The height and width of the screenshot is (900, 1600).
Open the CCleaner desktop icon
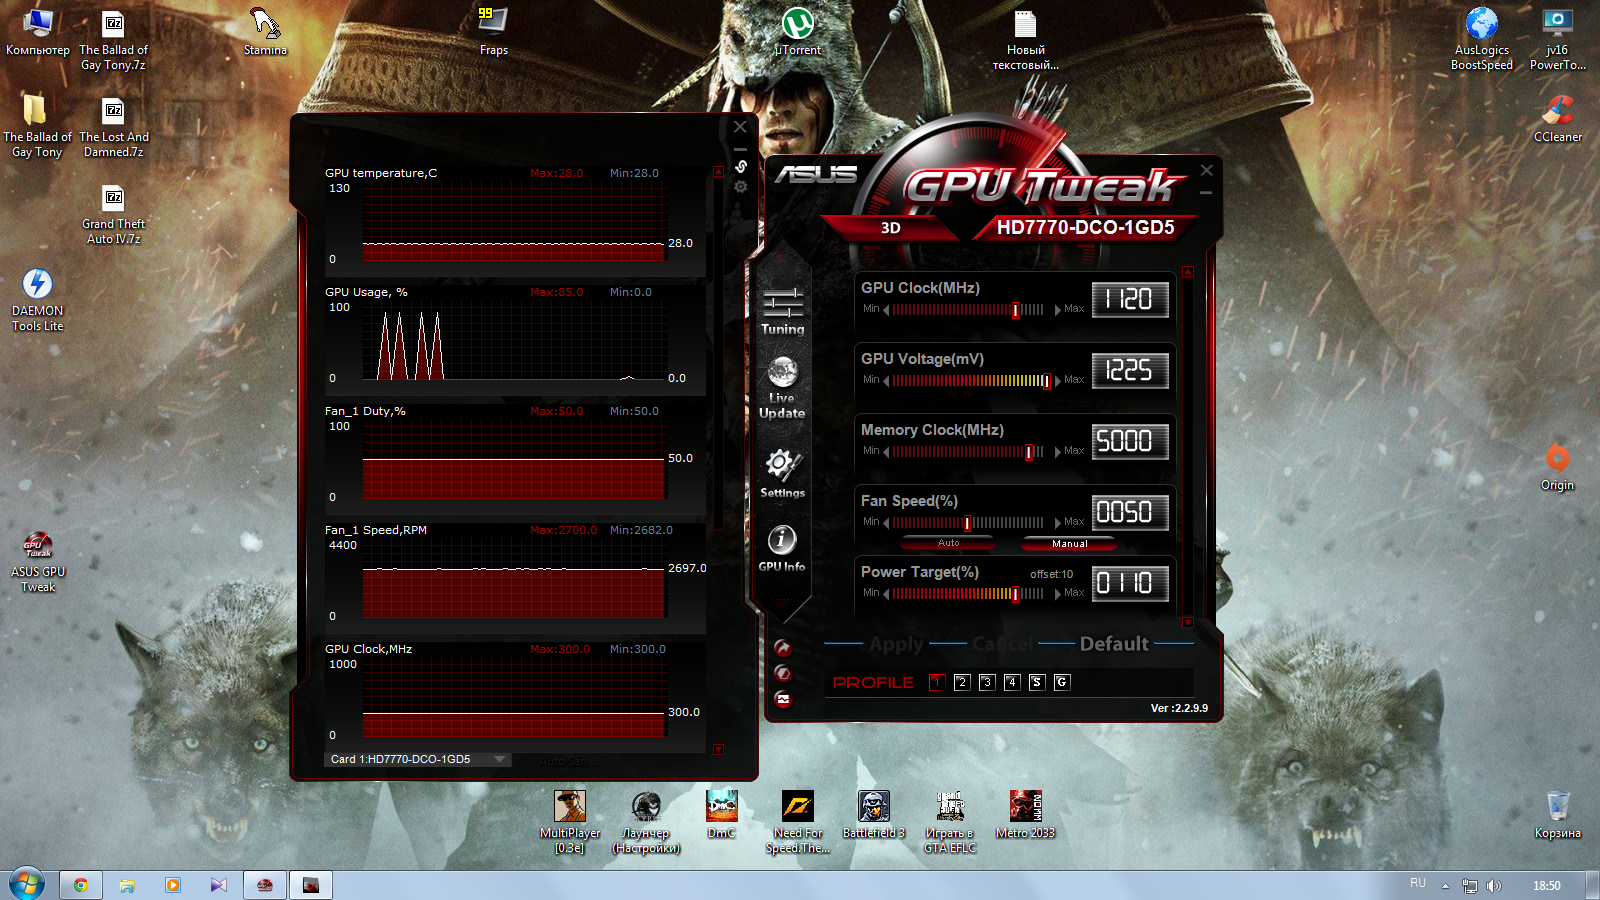(x=1558, y=119)
